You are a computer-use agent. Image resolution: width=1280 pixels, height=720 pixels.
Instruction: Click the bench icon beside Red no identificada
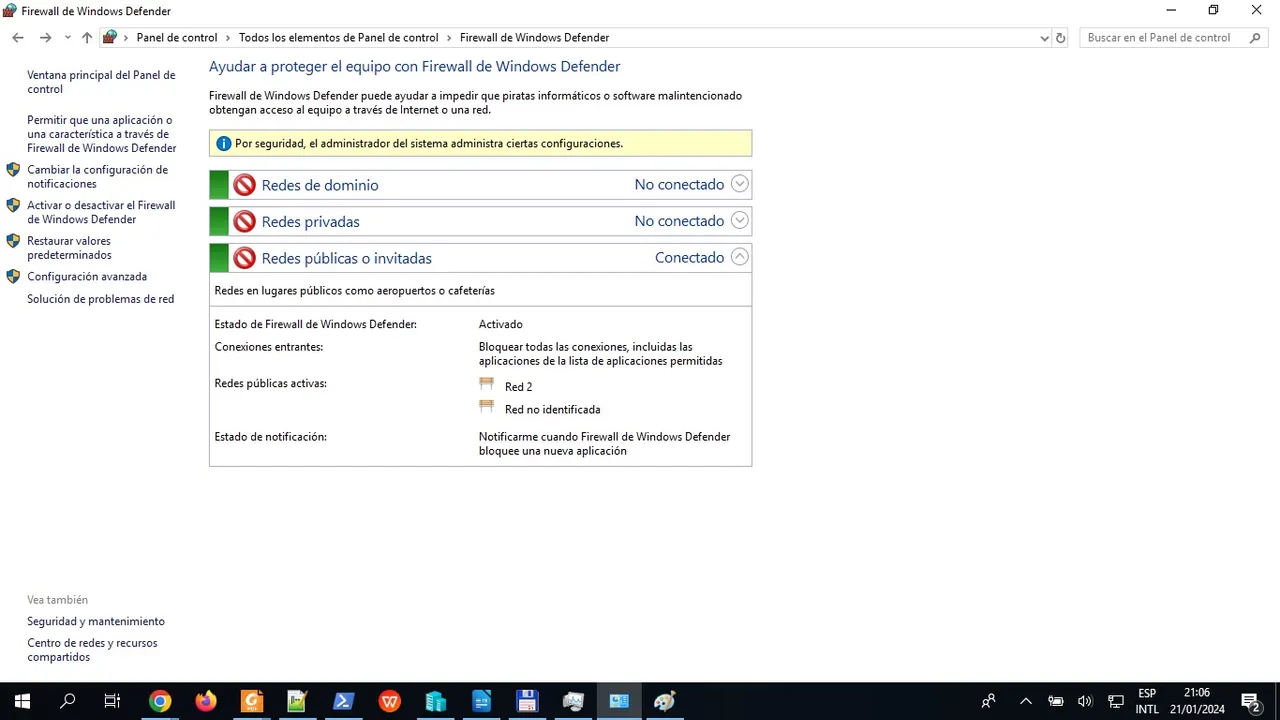pos(487,407)
